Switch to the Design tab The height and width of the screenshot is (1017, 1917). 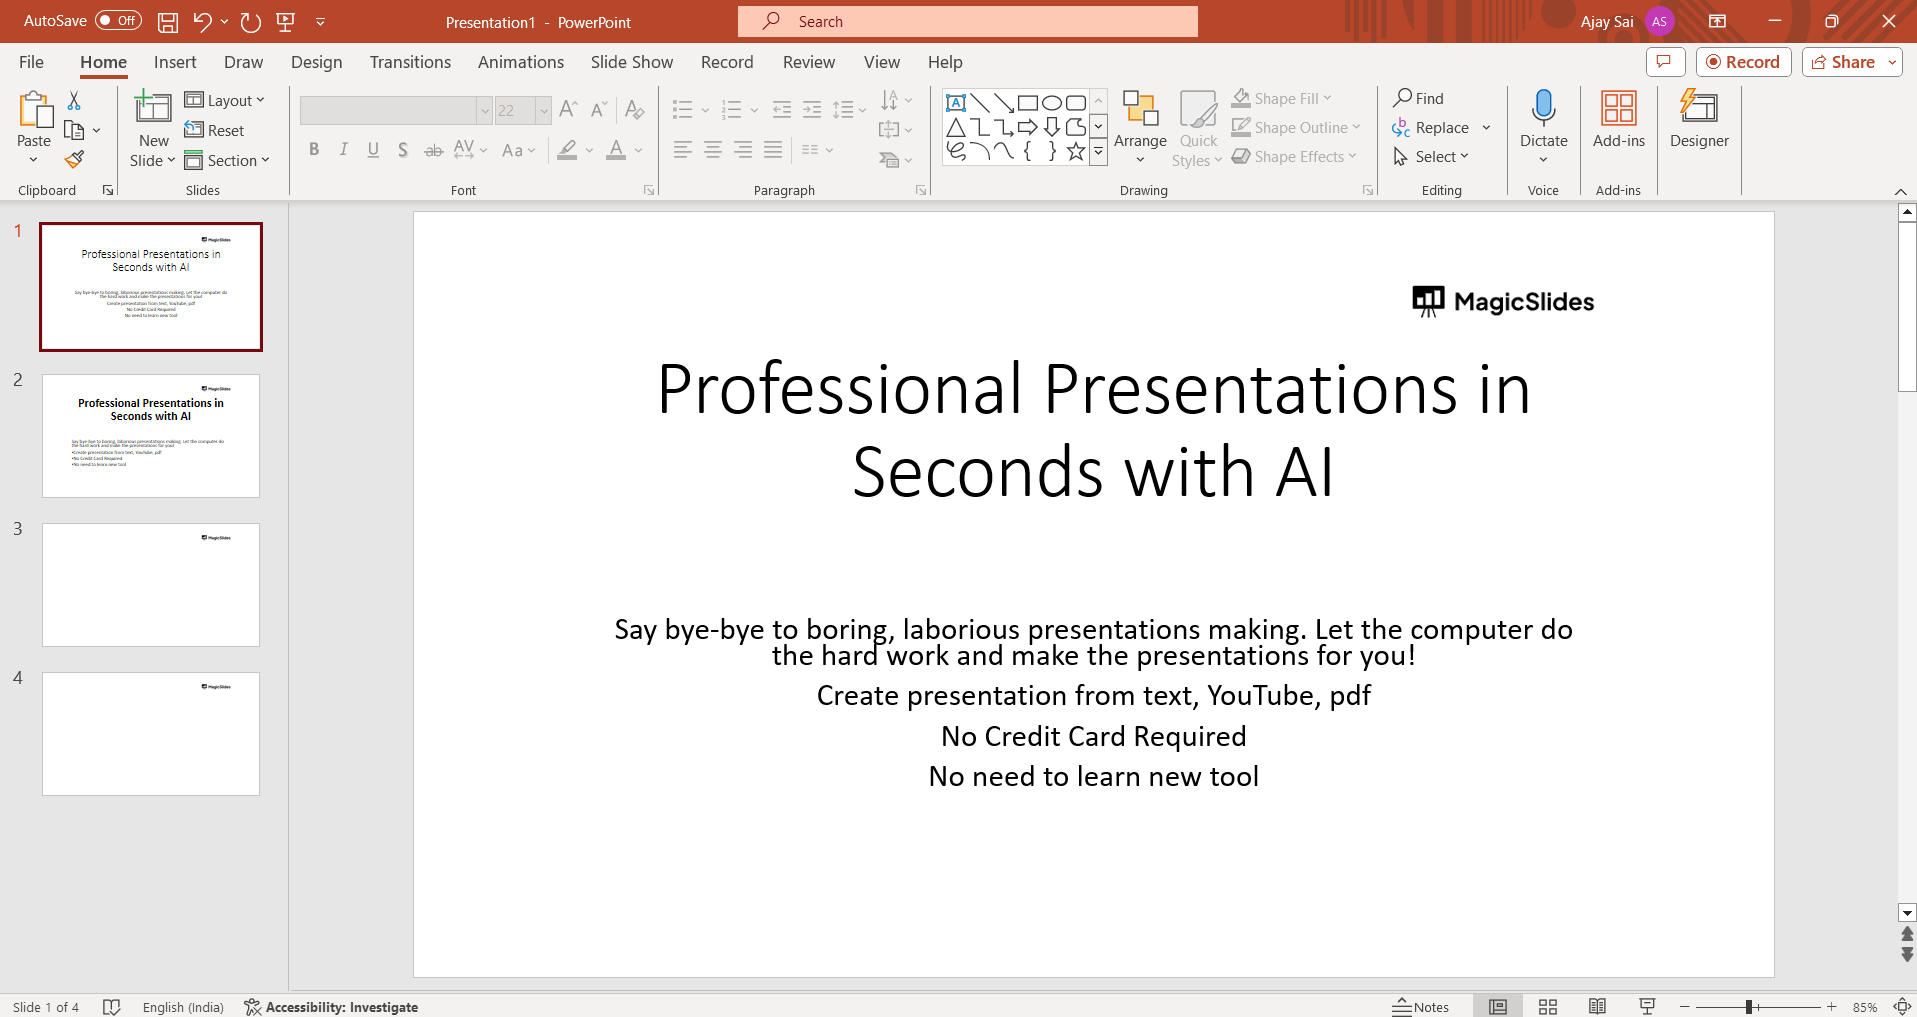316,62
